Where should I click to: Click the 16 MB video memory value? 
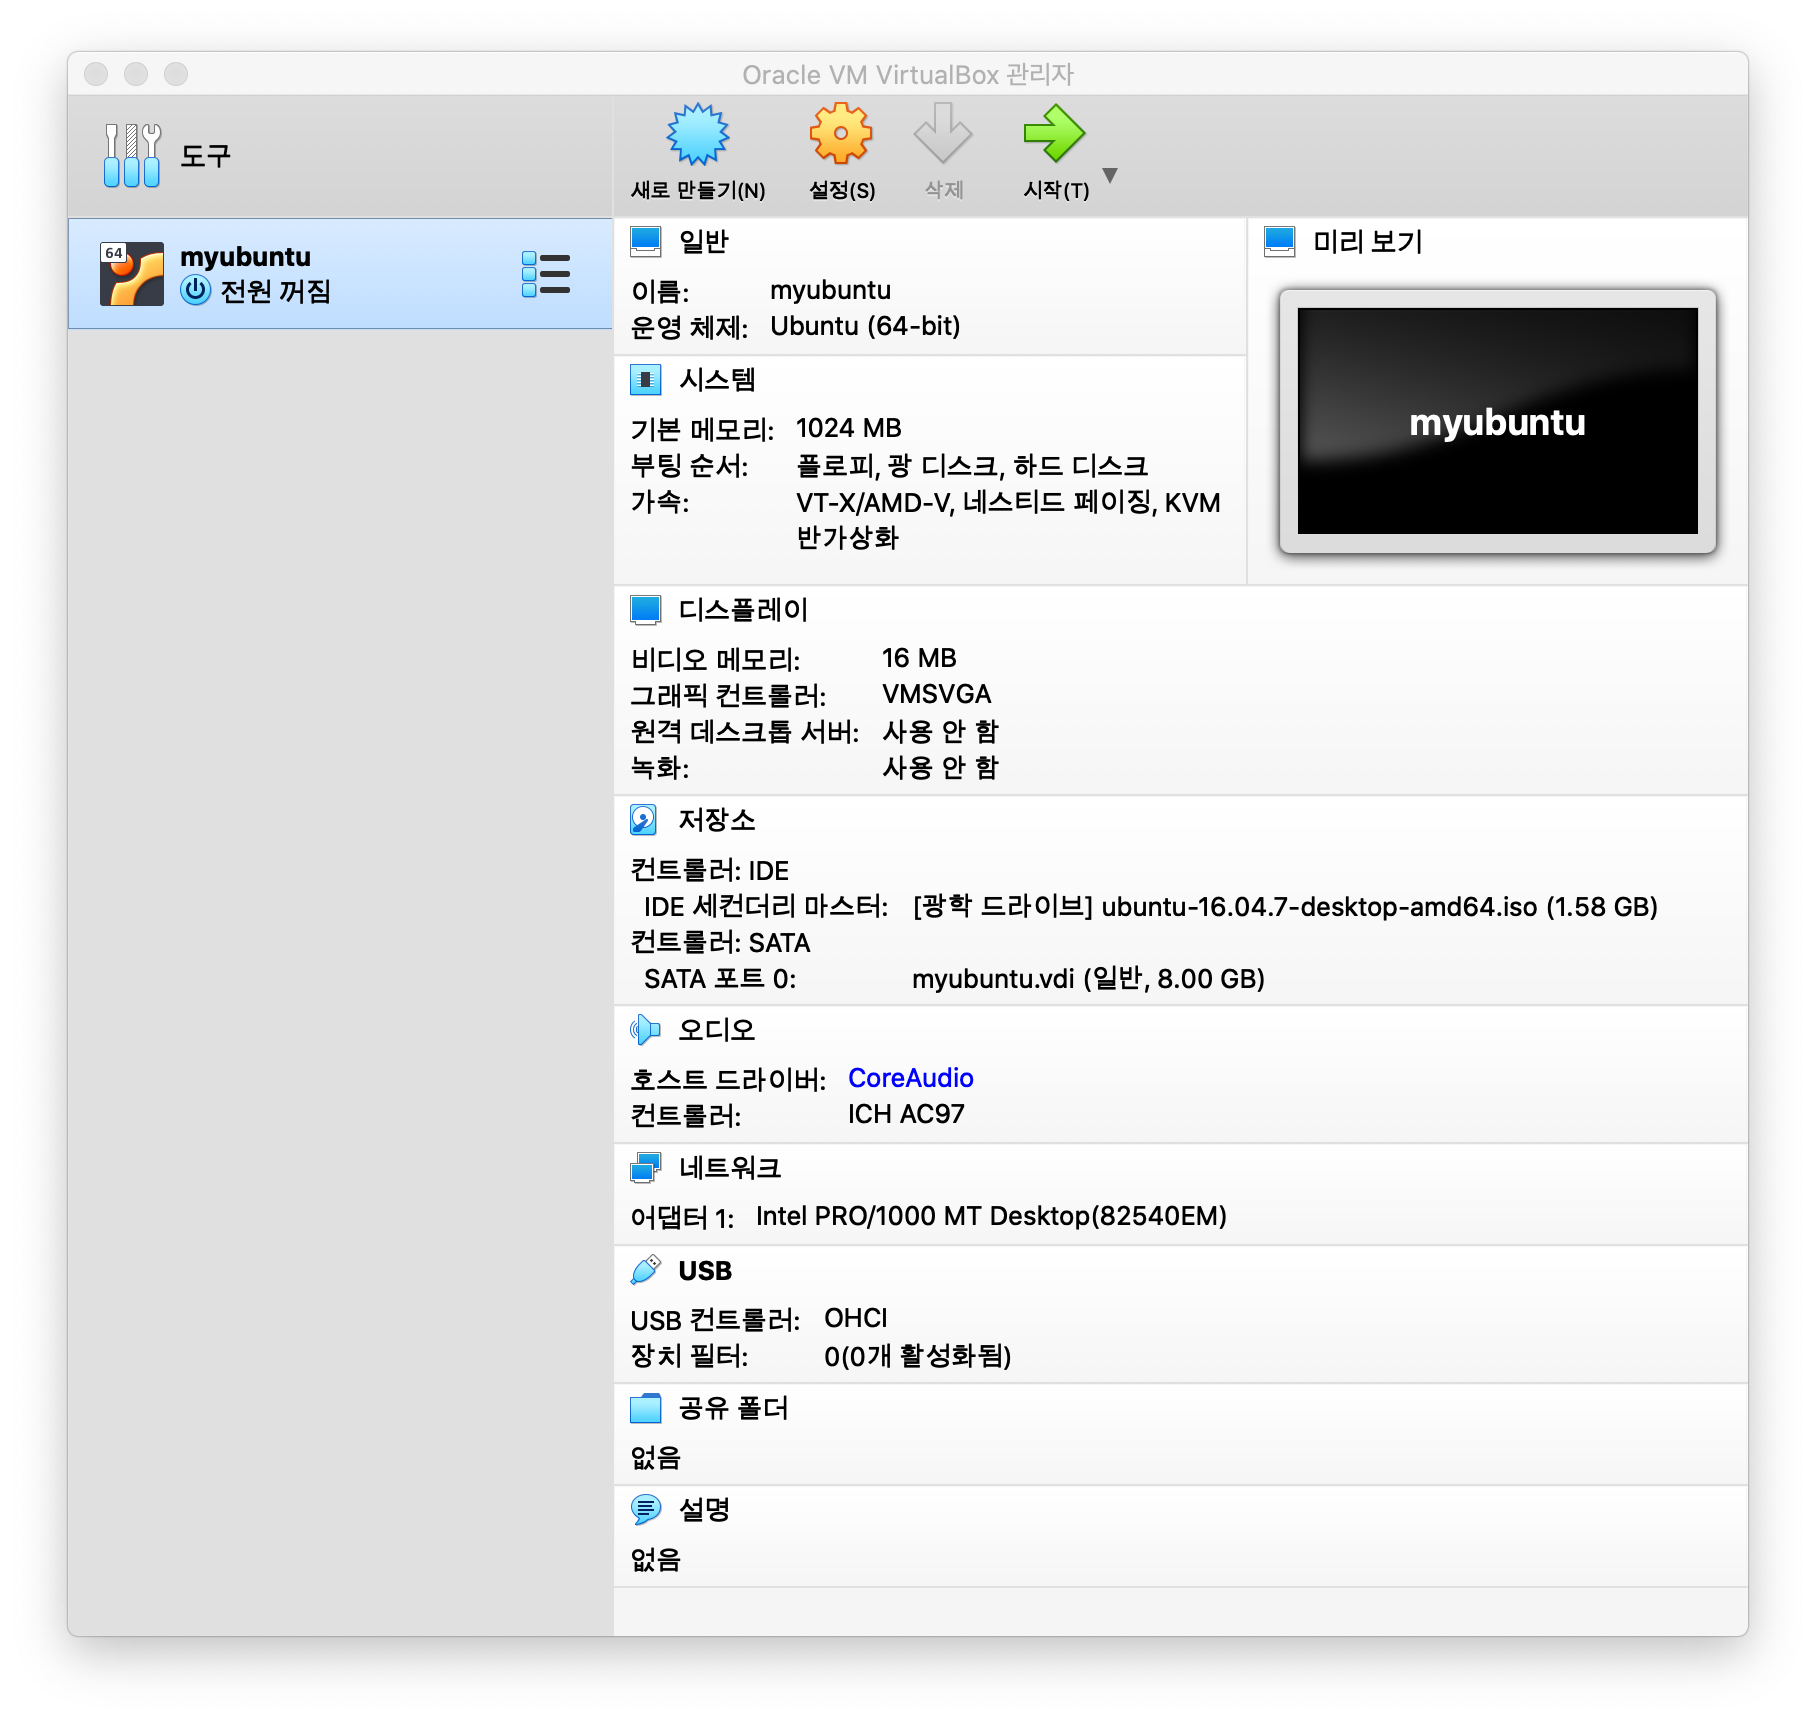(x=918, y=658)
